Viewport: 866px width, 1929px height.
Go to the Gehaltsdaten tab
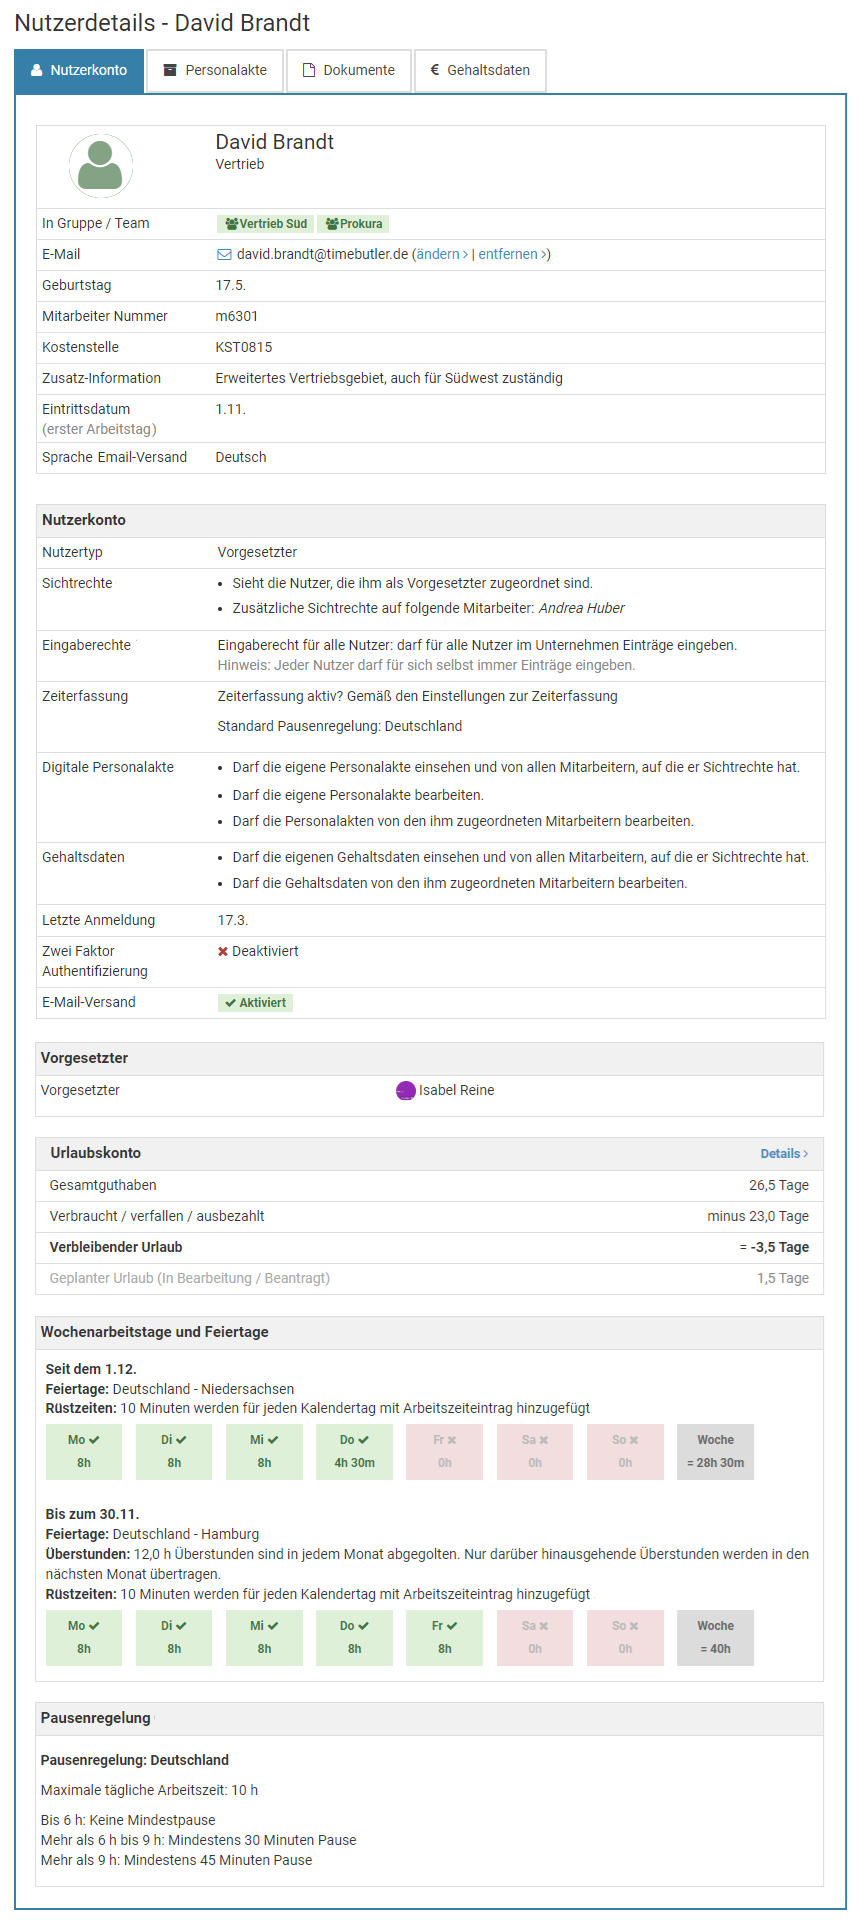[480, 71]
